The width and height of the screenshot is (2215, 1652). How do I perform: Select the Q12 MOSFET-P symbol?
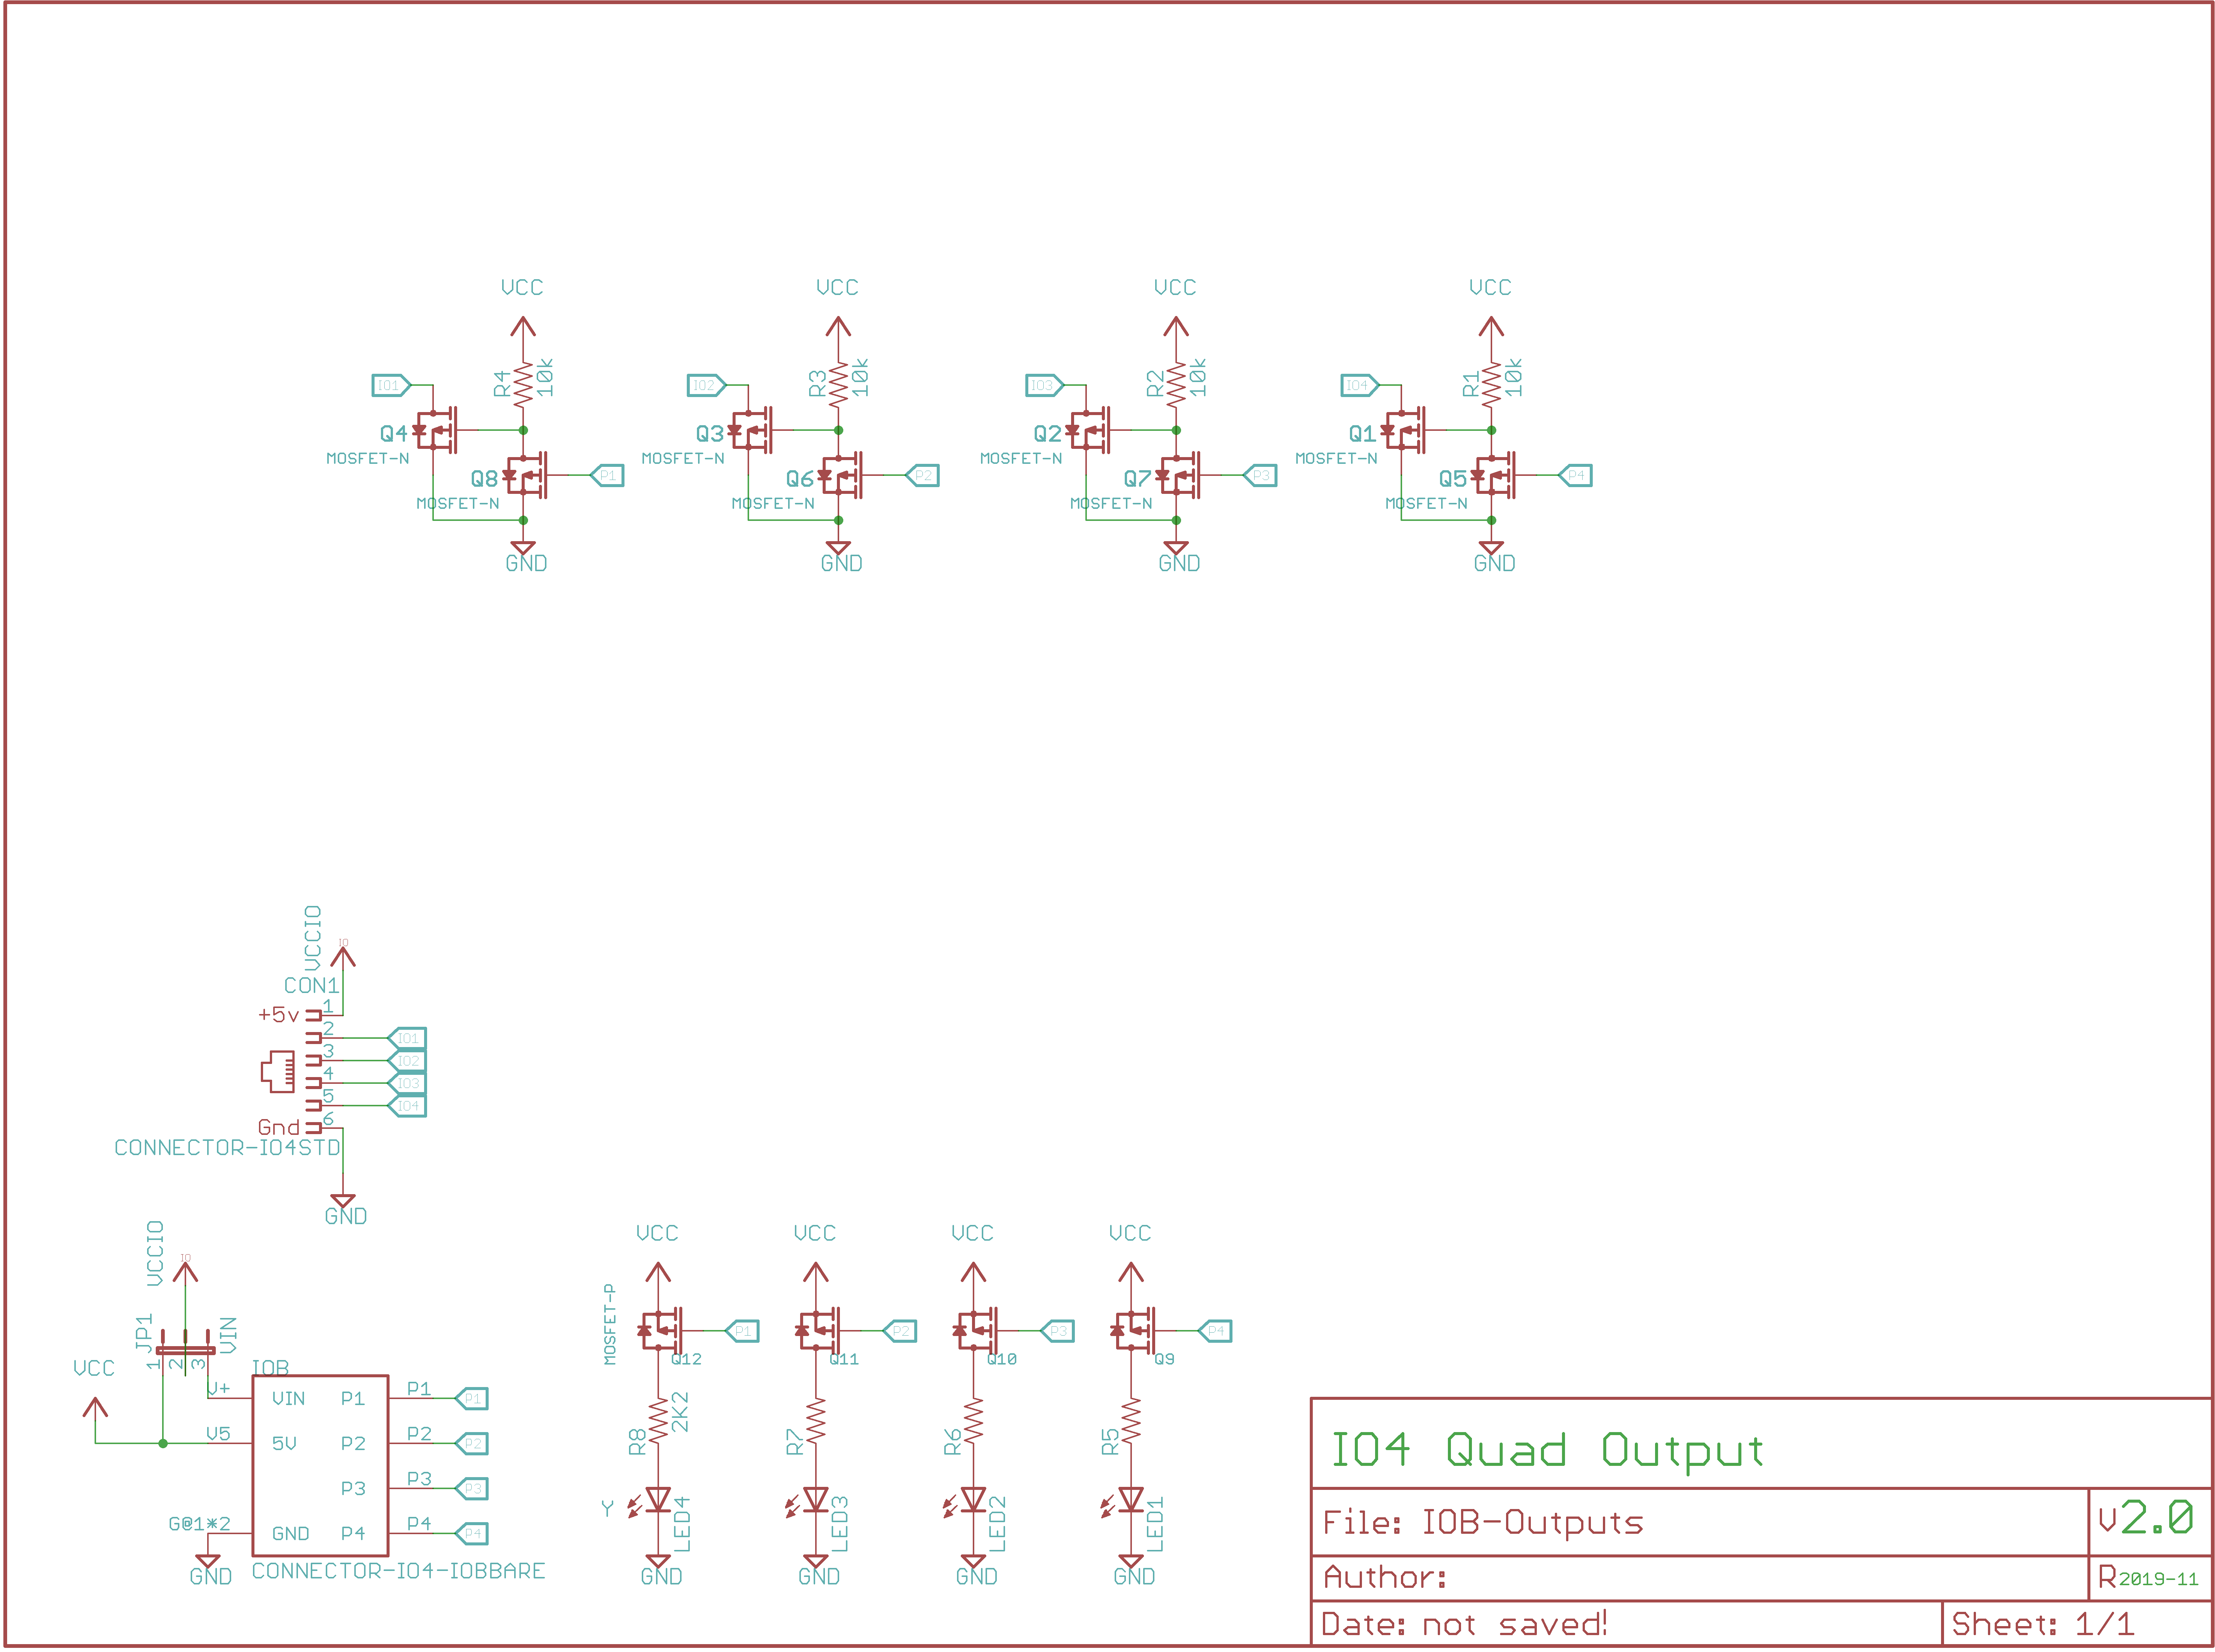tap(660, 1331)
